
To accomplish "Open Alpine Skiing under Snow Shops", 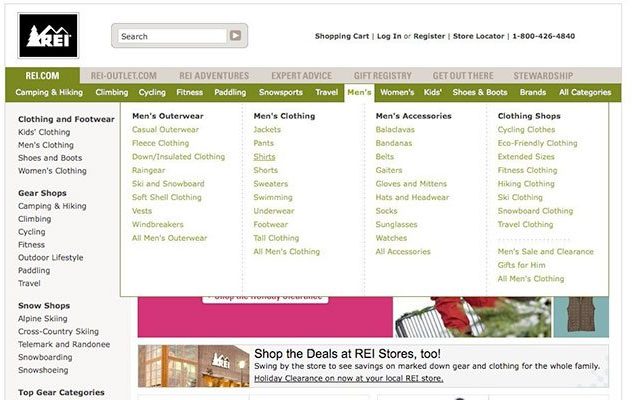I will [x=43, y=319].
